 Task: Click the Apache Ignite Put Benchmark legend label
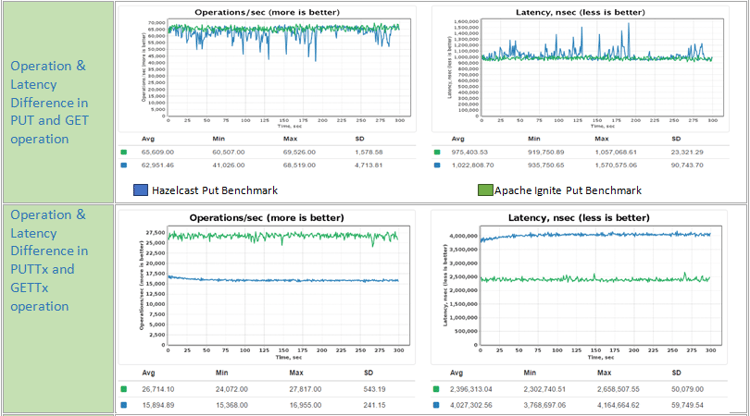(568, 190)
